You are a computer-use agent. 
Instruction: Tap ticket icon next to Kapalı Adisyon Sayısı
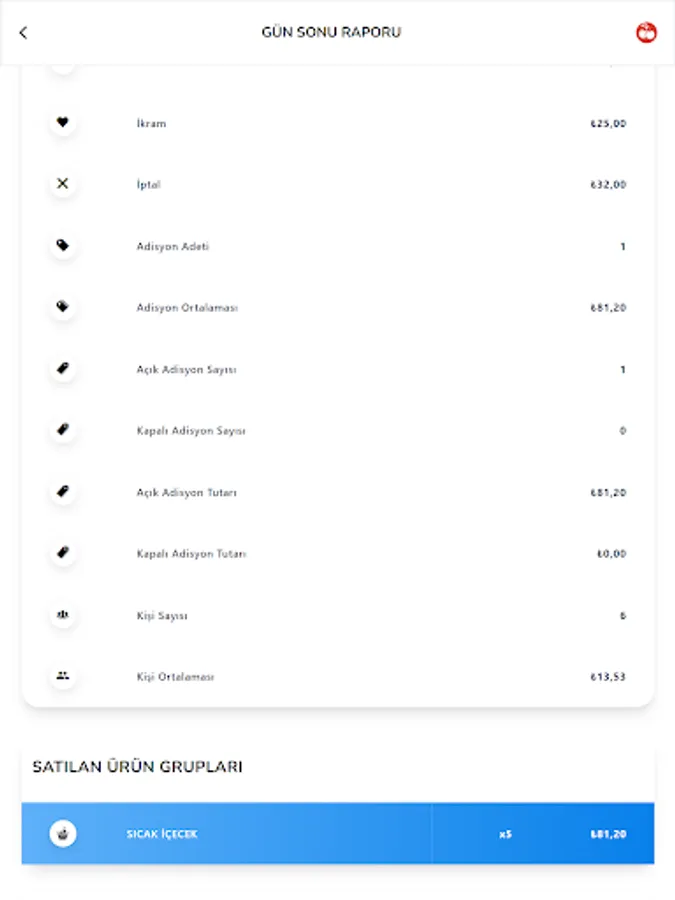[x=63, y=430]
